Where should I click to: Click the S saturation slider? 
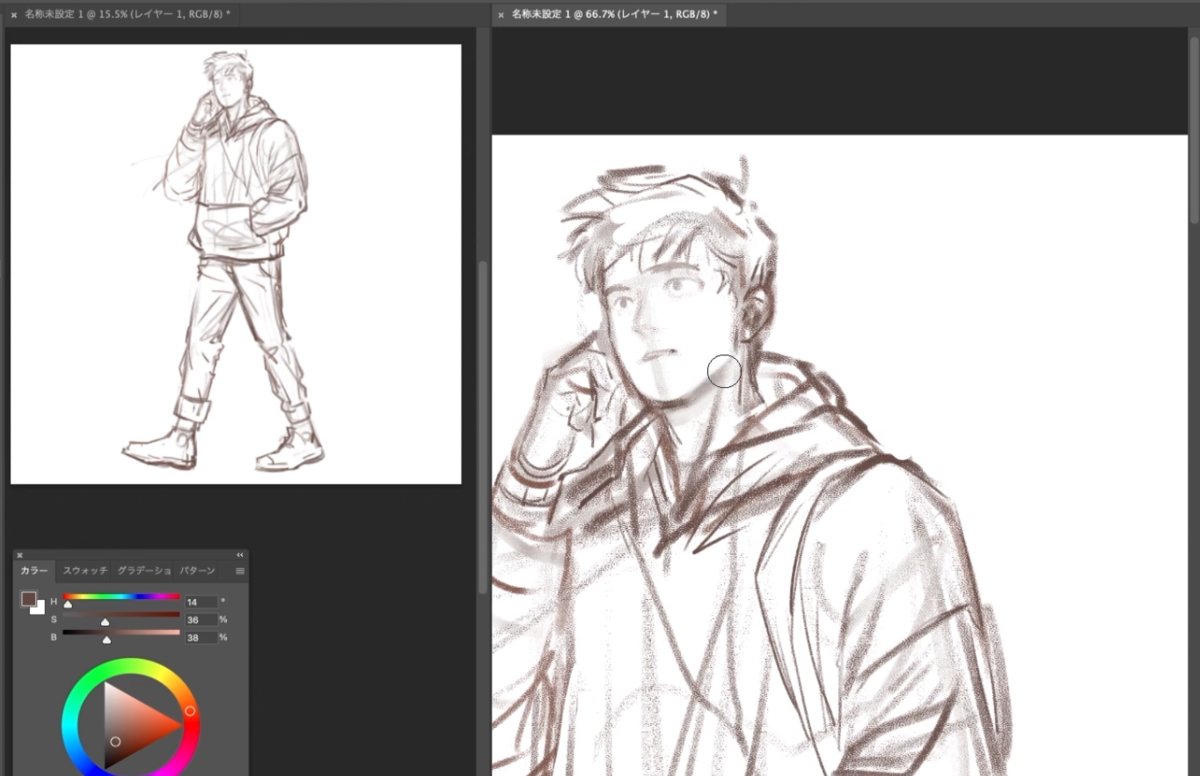point(121,614)
